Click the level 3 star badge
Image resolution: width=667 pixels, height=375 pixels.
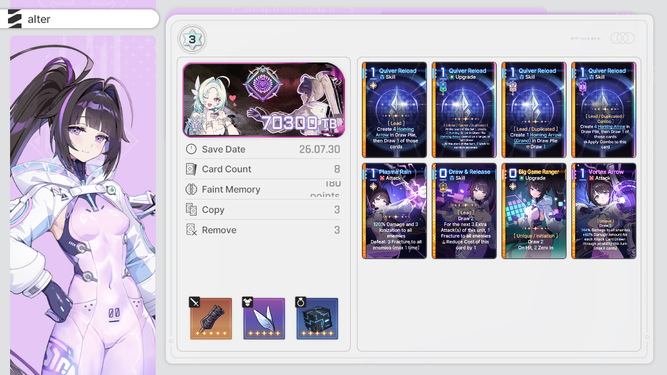192,39
